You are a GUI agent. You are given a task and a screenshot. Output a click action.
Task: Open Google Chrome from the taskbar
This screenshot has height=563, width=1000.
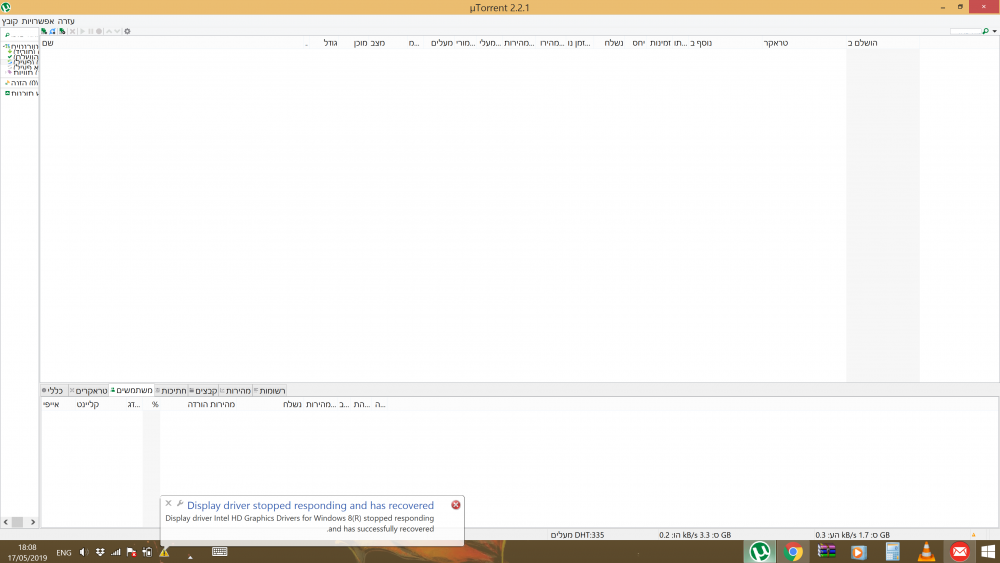coord(793,552)
